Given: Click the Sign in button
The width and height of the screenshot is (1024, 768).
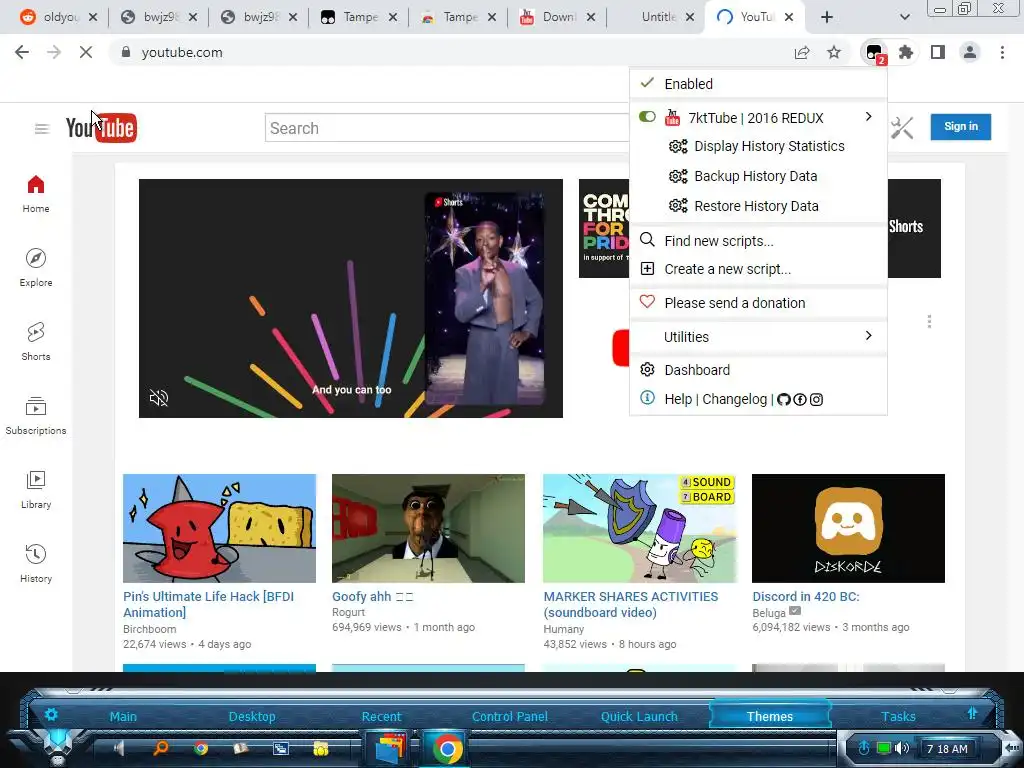Looking at the screenshot, I should [961, 127].
